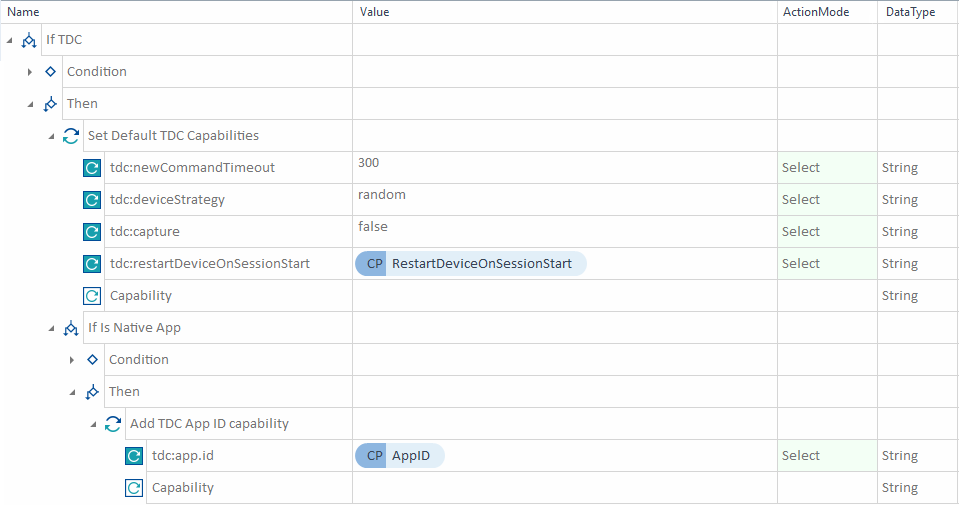Select the Then item under If Is Native App
The image size is (959, 505).
point(124,392)
